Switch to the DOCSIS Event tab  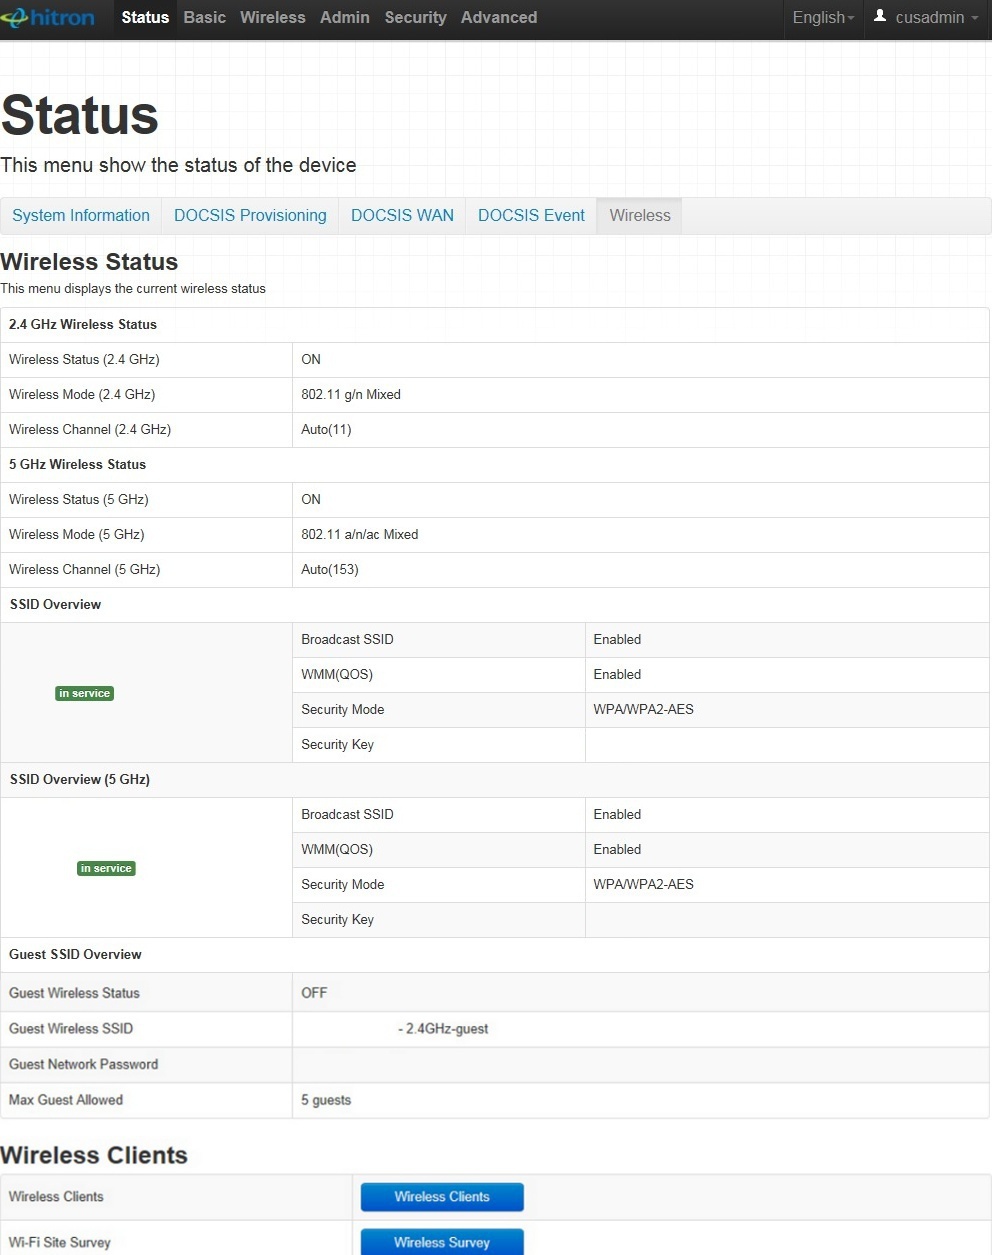click(531, 216)
